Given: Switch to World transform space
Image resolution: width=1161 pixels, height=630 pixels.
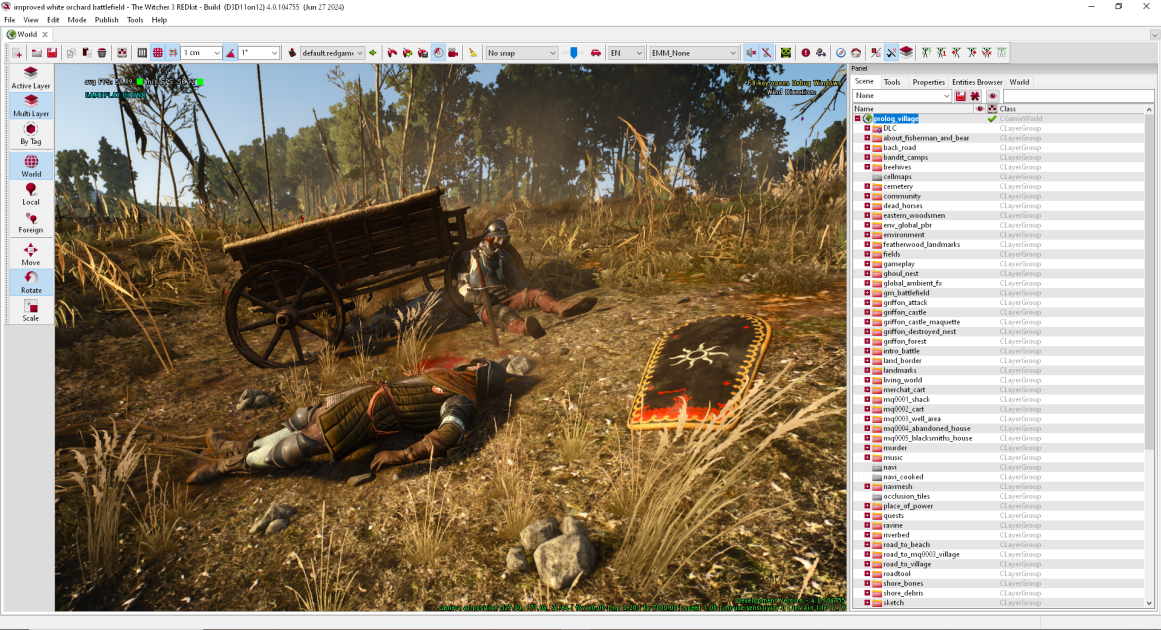Looking at the screenshot, I should (31, 167).
